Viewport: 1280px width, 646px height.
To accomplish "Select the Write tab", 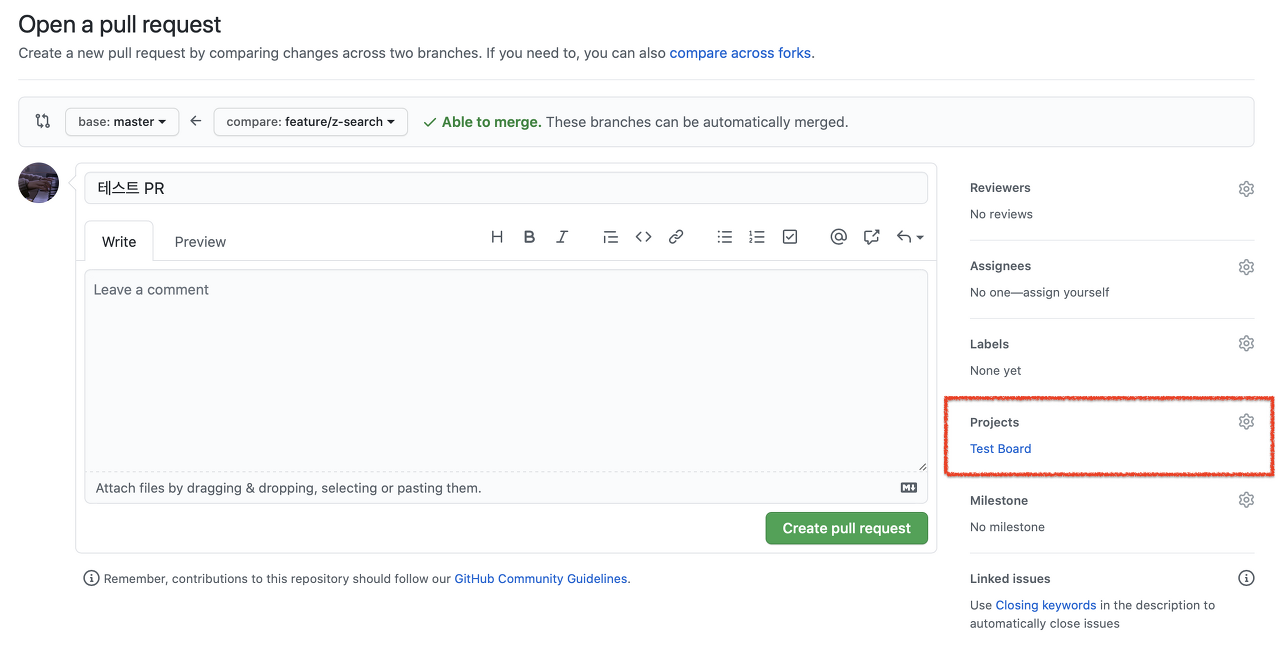I will pyautogui.click(x=118, y=241).
